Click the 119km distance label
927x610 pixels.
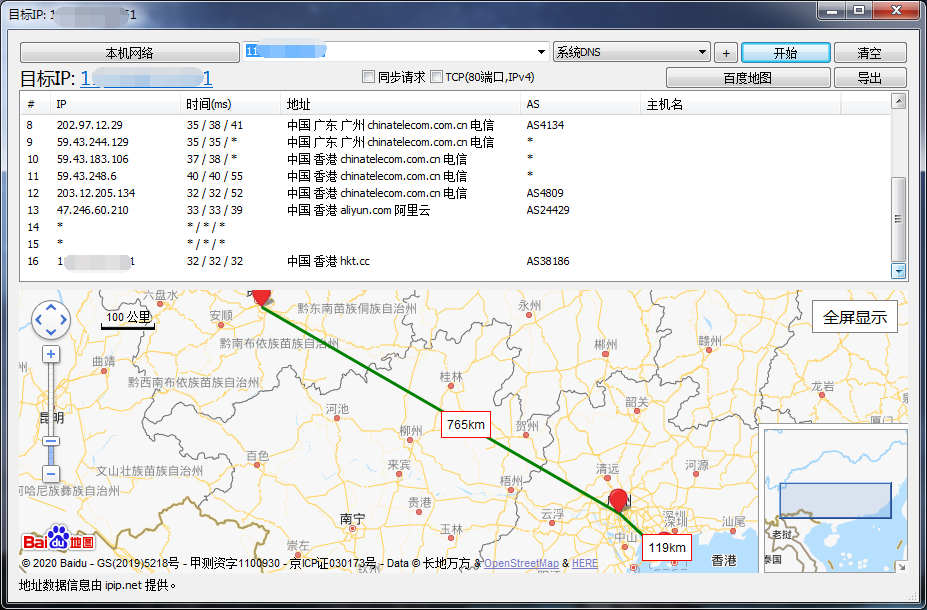click(x=667, y=547)
